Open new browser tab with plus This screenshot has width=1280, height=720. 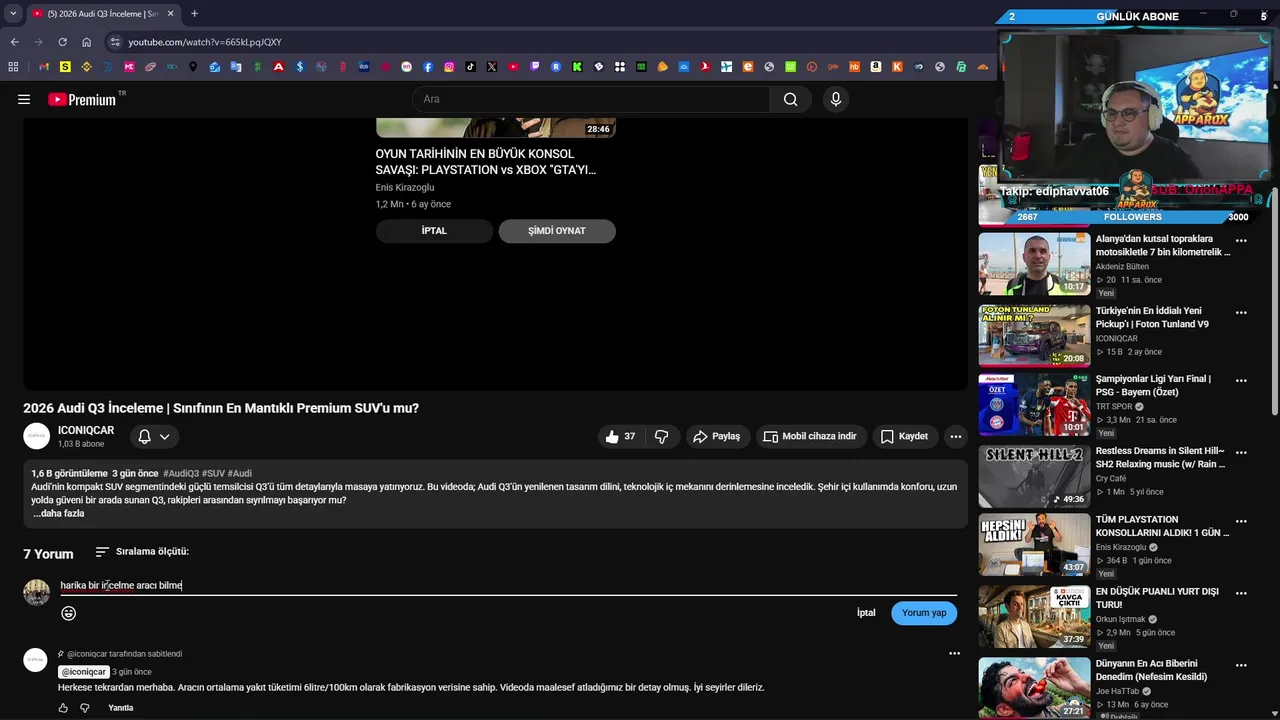[194, 14]
